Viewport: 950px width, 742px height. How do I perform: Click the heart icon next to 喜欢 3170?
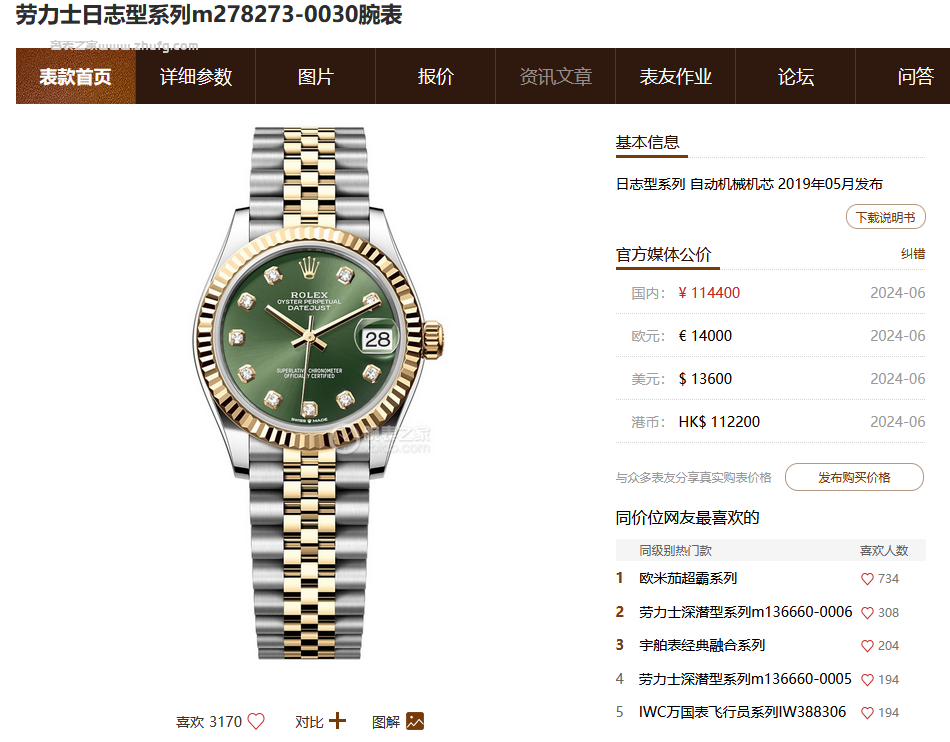pos(256,721)
